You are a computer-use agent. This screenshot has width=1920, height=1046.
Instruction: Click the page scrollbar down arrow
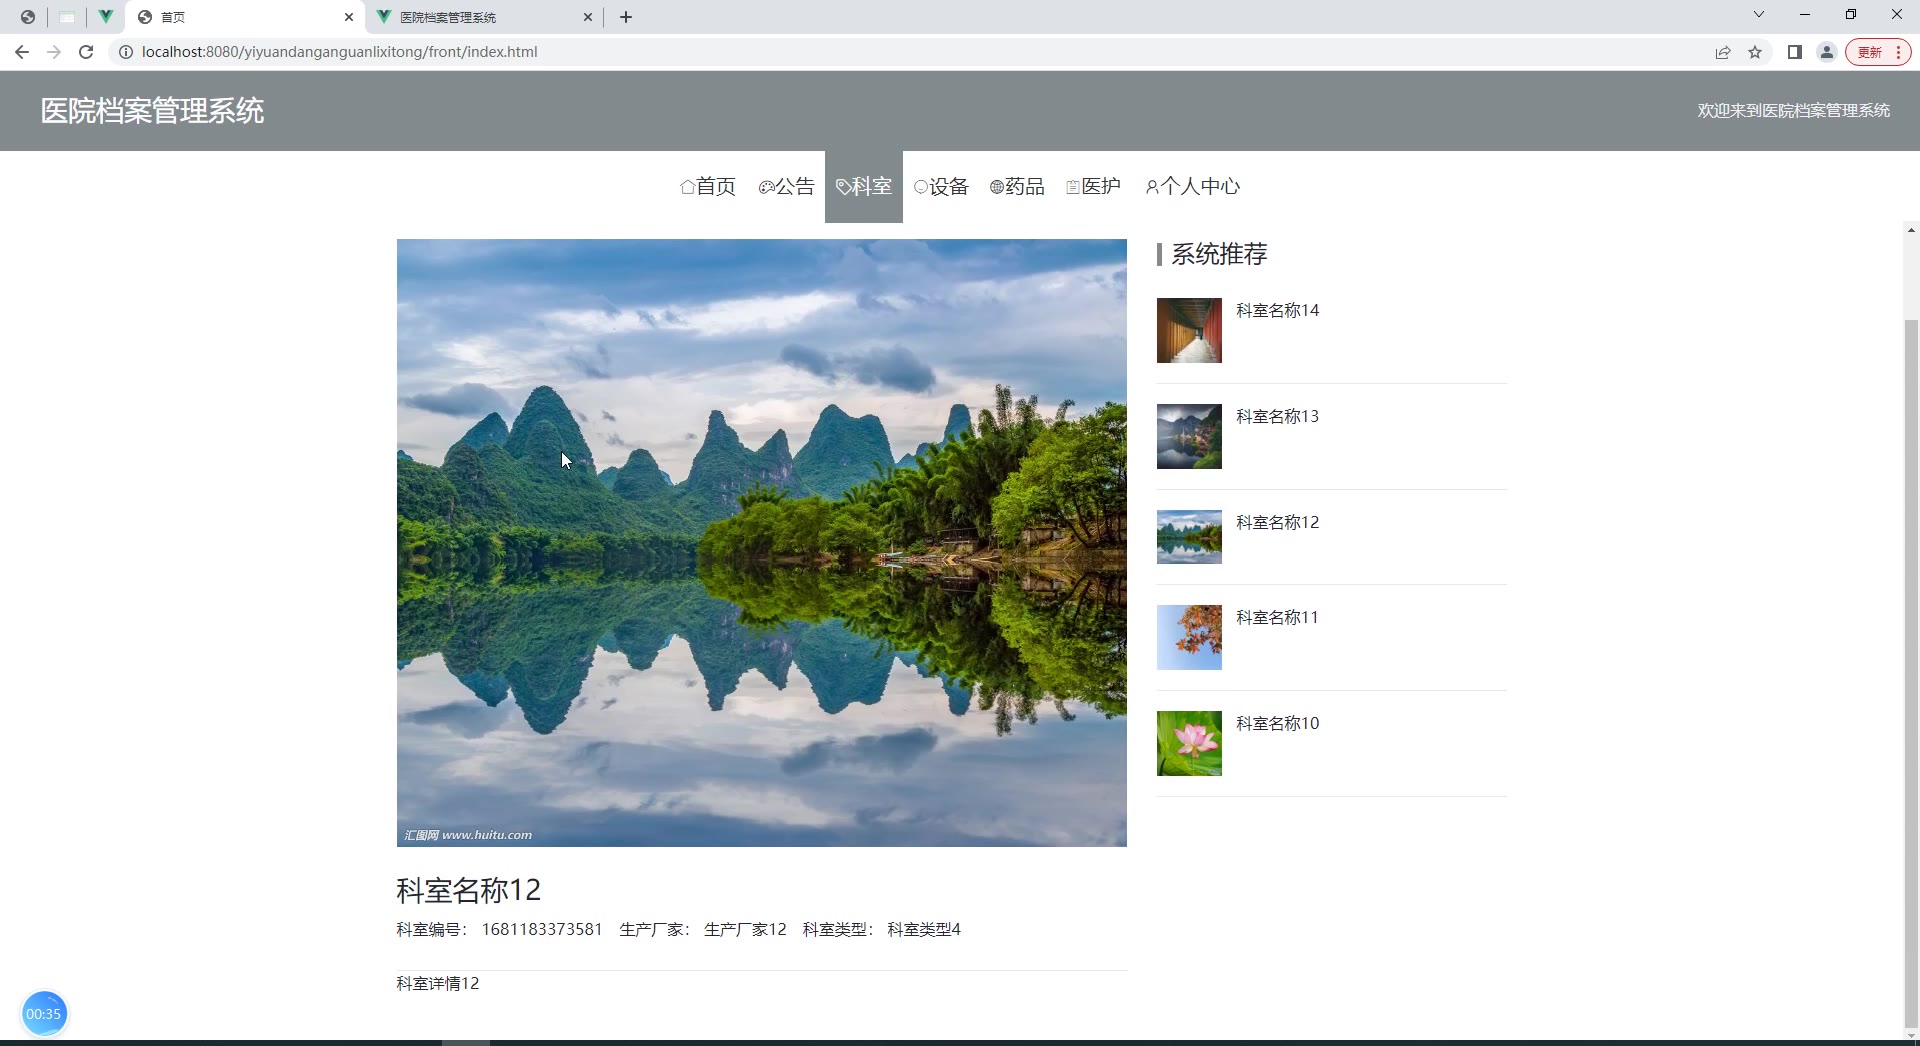point(1911,1035)
